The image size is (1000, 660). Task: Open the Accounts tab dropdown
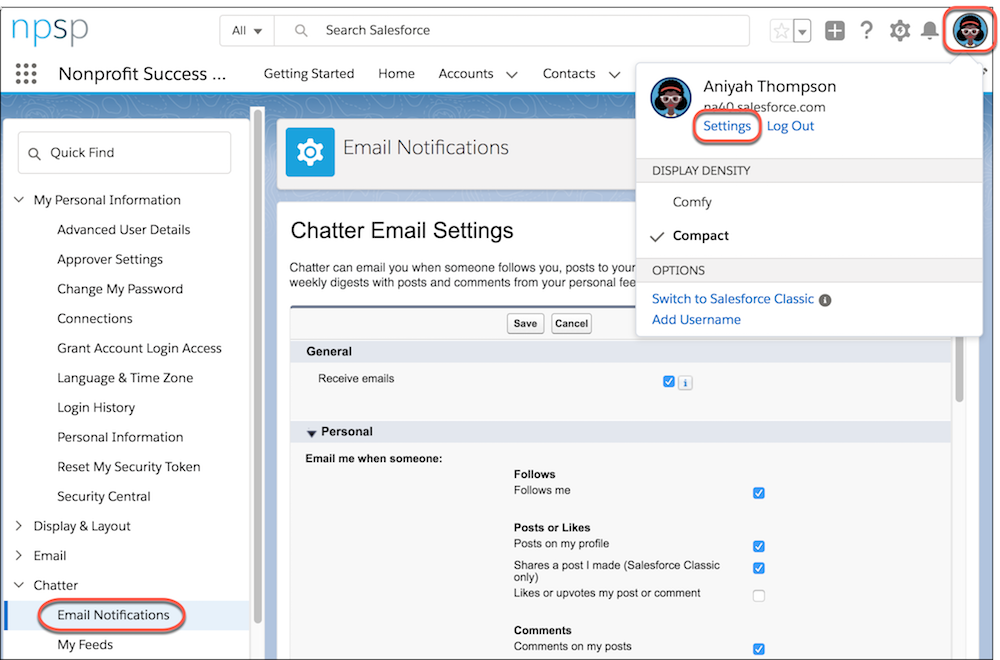[511, 73]
